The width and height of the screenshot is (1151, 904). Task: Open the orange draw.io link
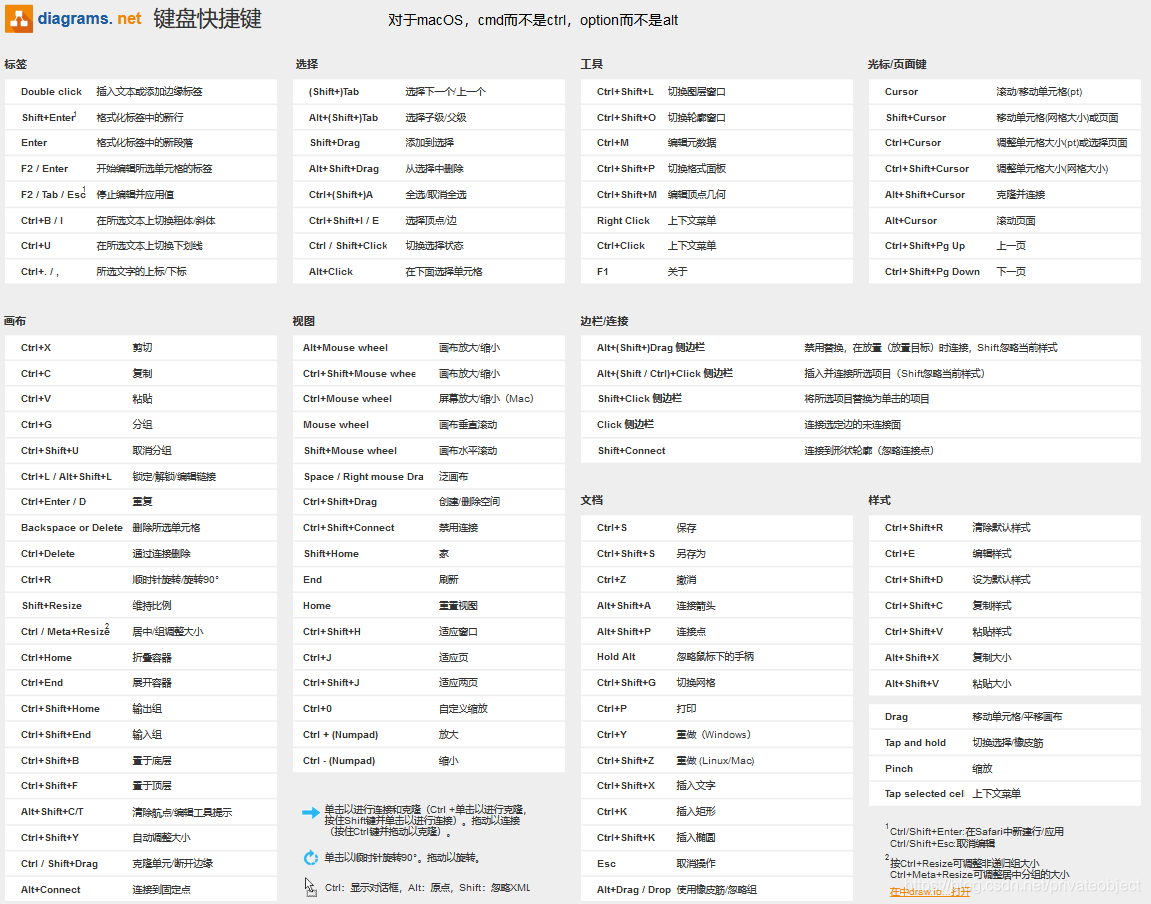click(929, 892)
